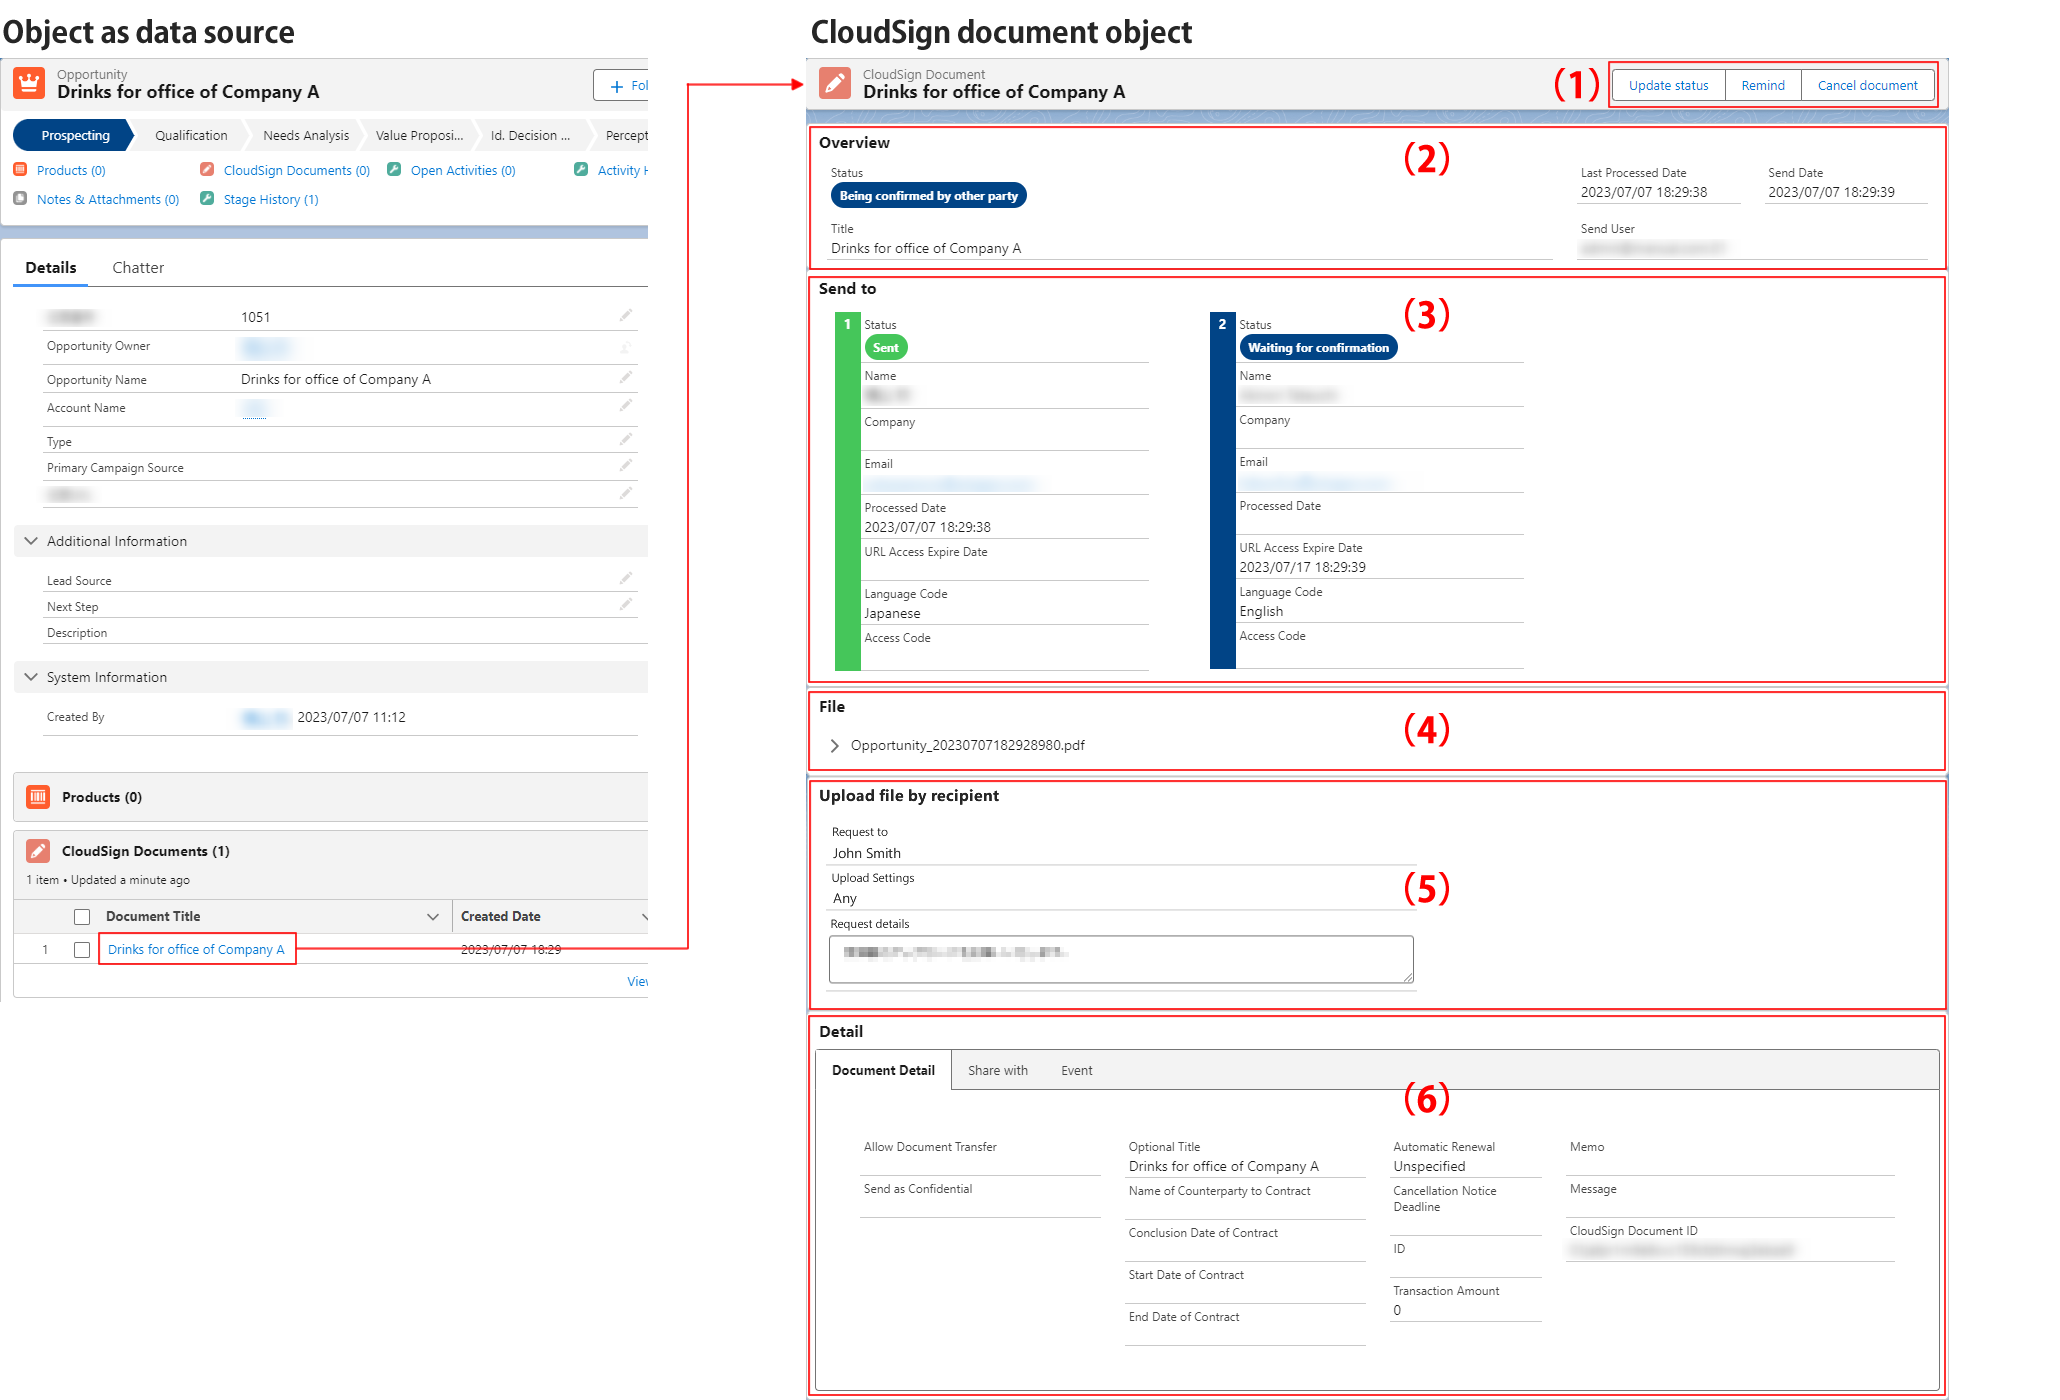Image resolution: width=2060 pixels, height=1400 pixels.
Task: Click the Language Code value Japanese
Action: tap(892, 614)
